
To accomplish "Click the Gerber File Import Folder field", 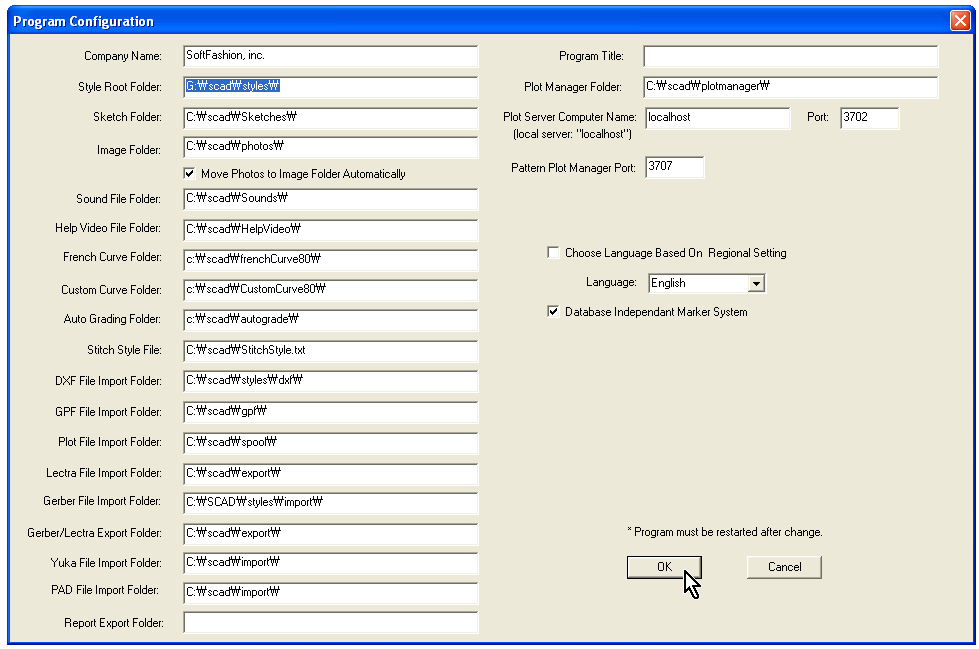I will tap(331, 502).
